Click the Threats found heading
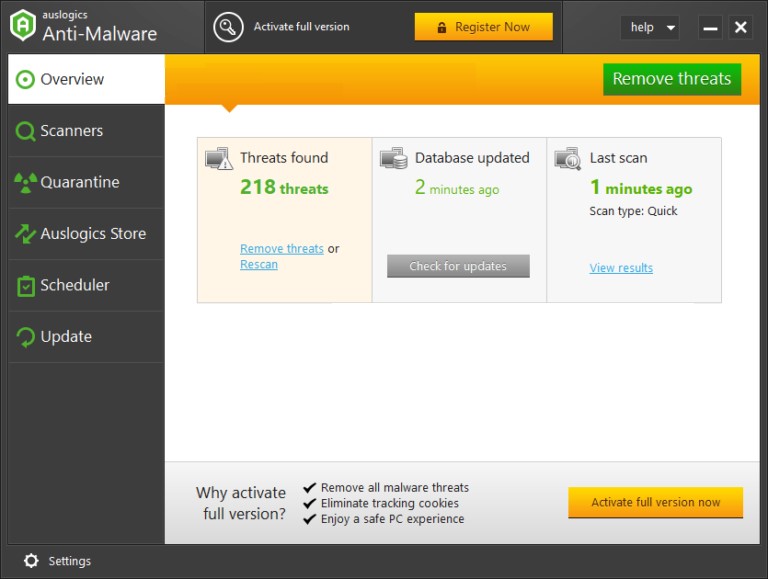Viewport: 768px width, 579px height. 284,158
